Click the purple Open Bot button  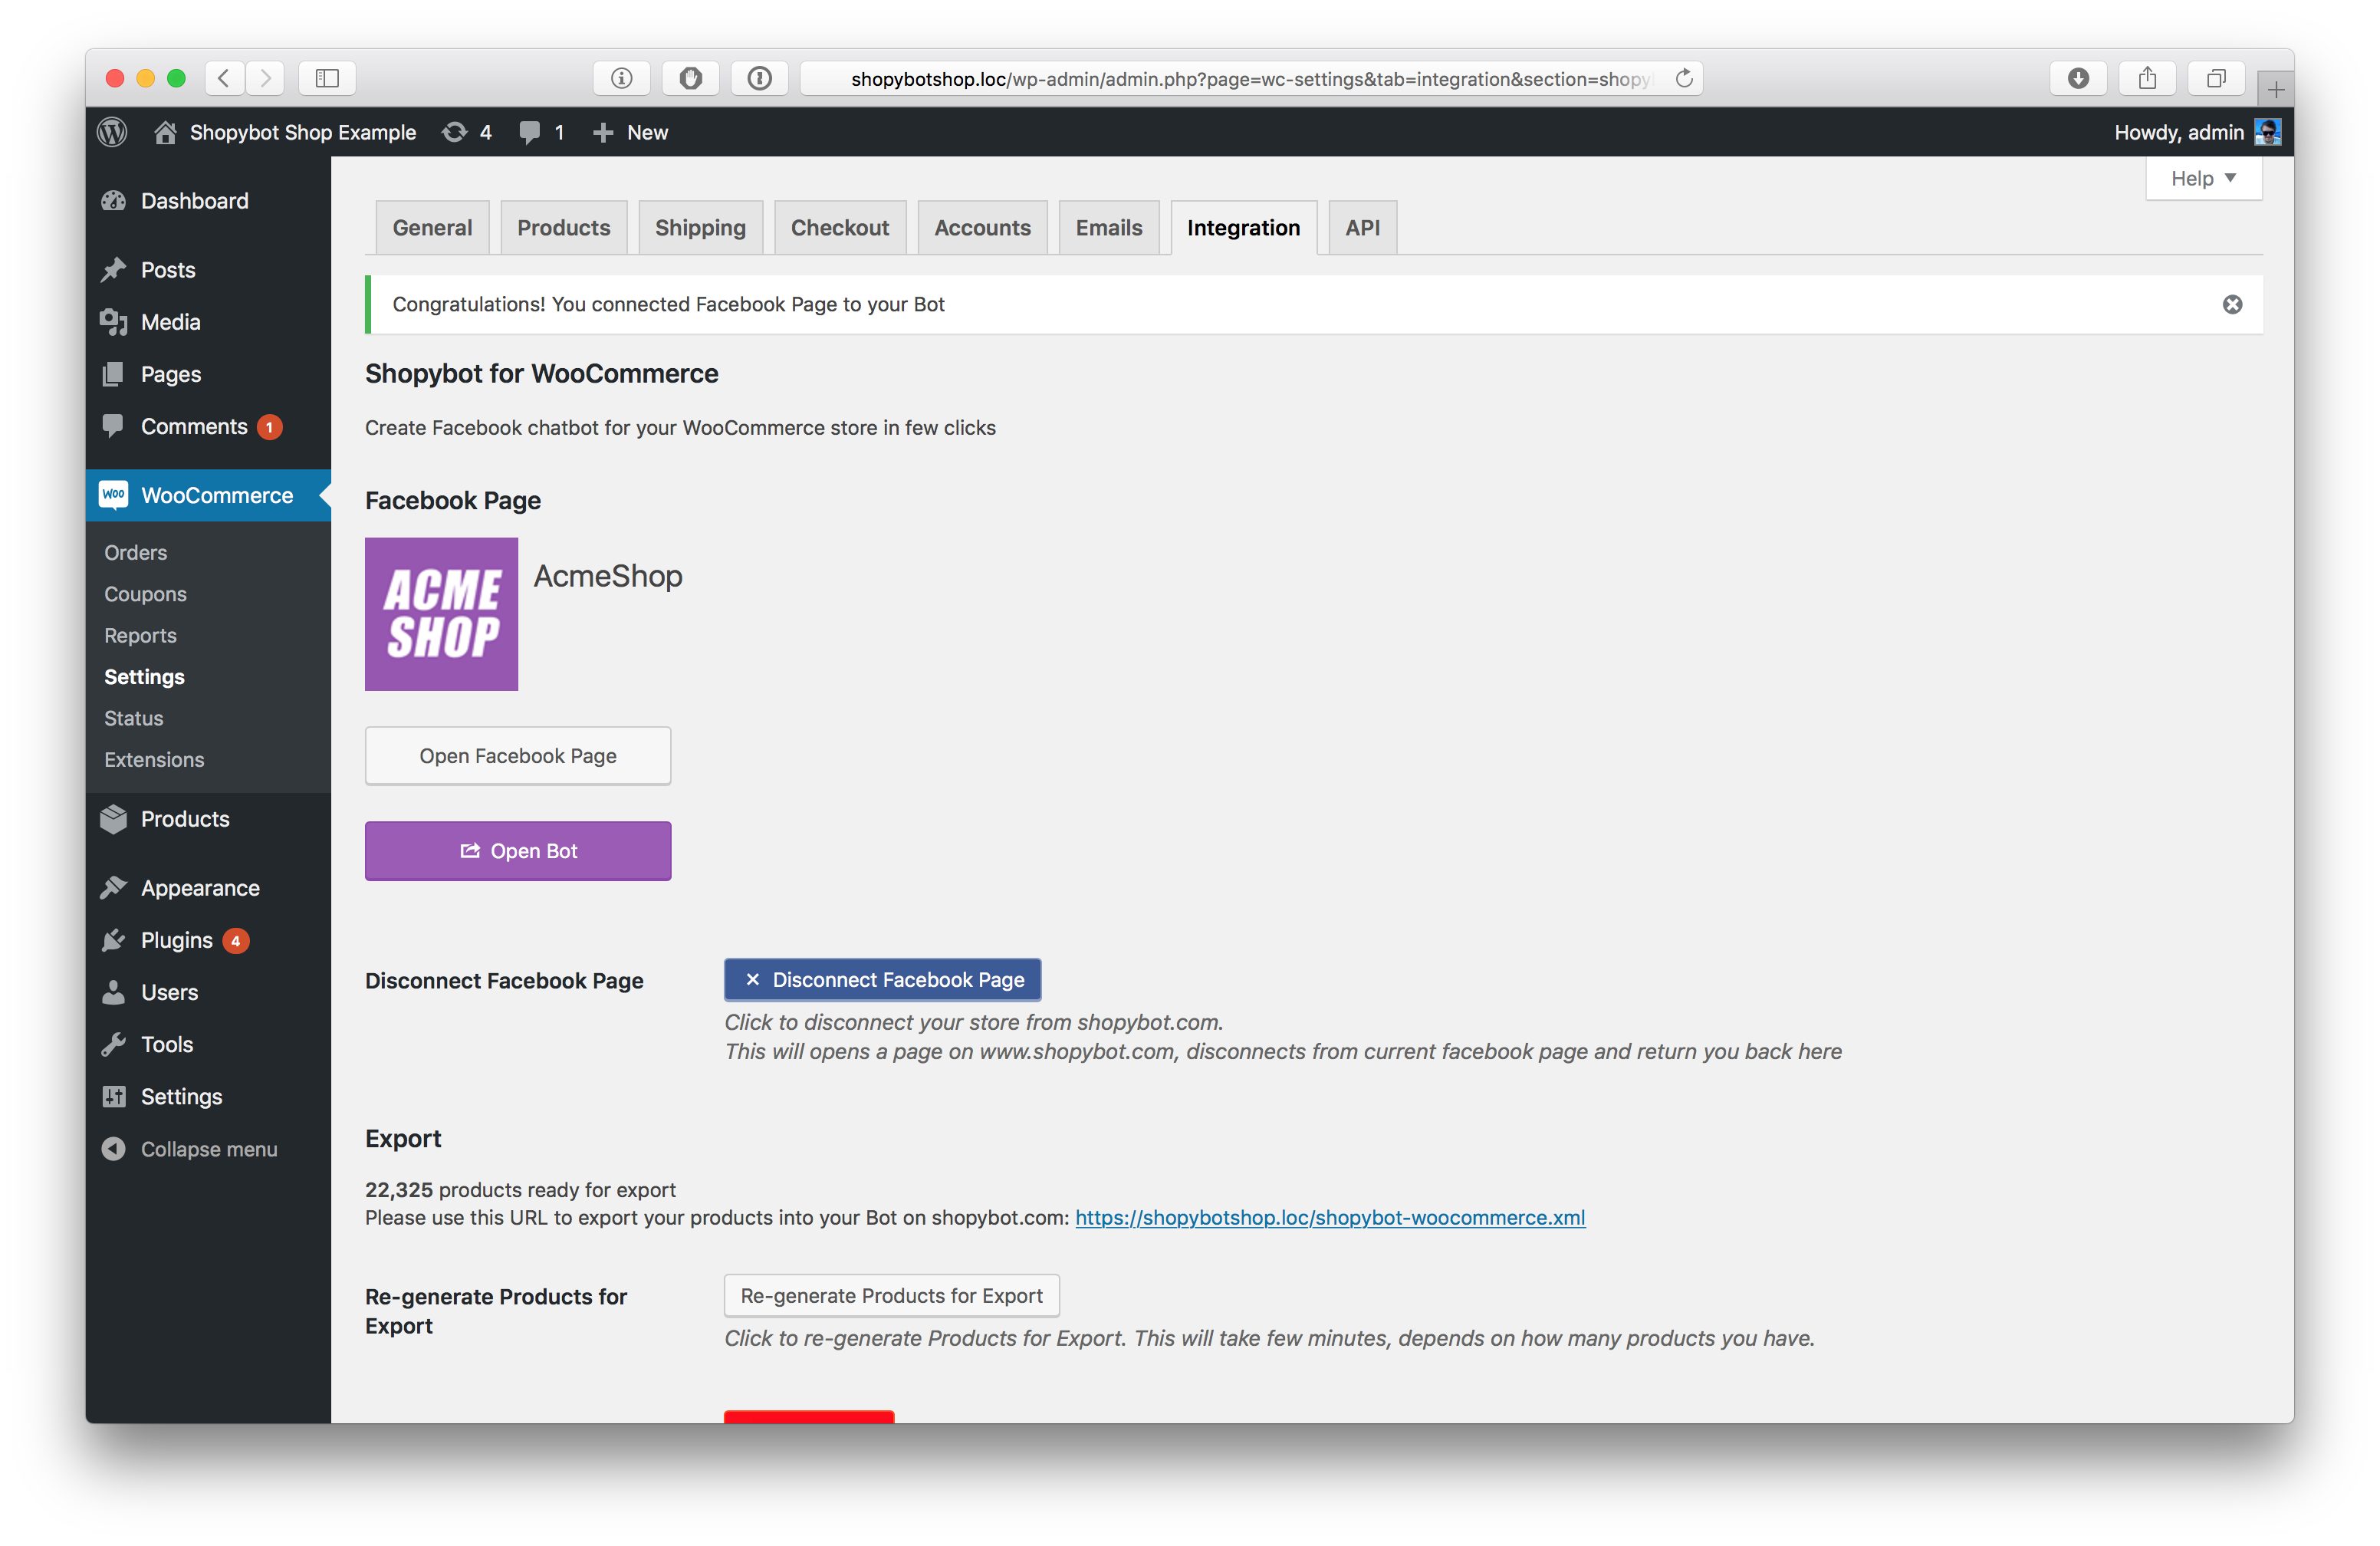coord(518,851)
